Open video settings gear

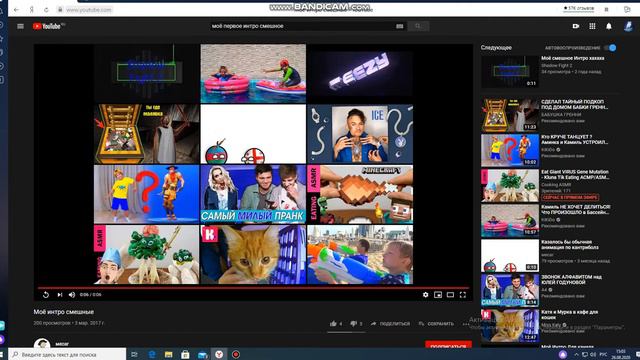425,295
